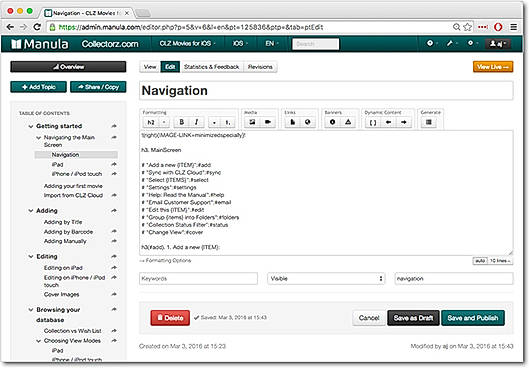529x368 pixels.
Task: Collapse the Getting started section
Action: coord(31,126)
